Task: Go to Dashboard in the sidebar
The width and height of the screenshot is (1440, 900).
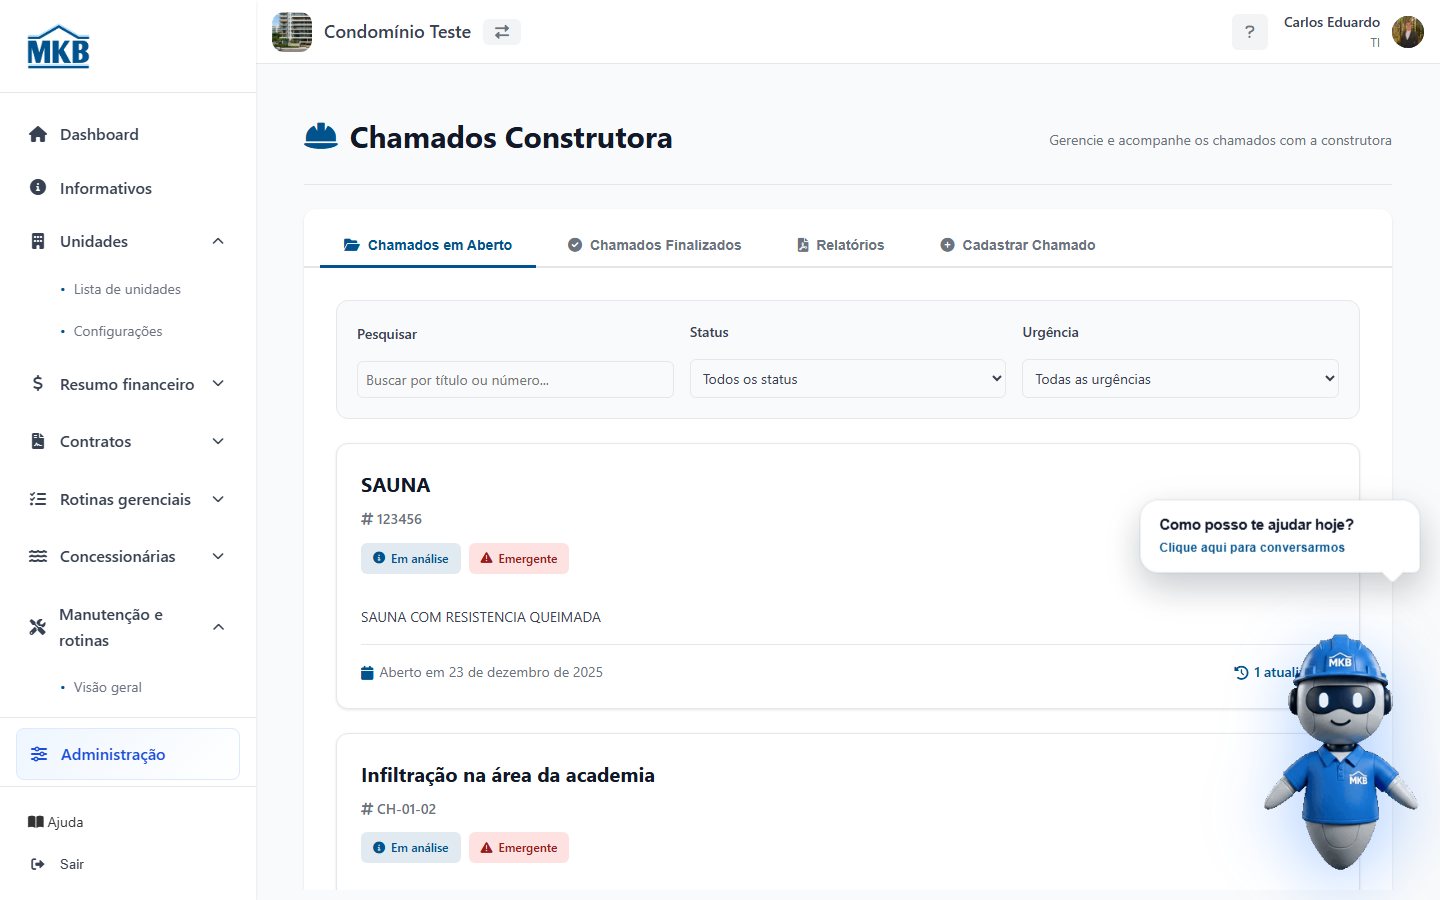Action: tap(99, 134)
